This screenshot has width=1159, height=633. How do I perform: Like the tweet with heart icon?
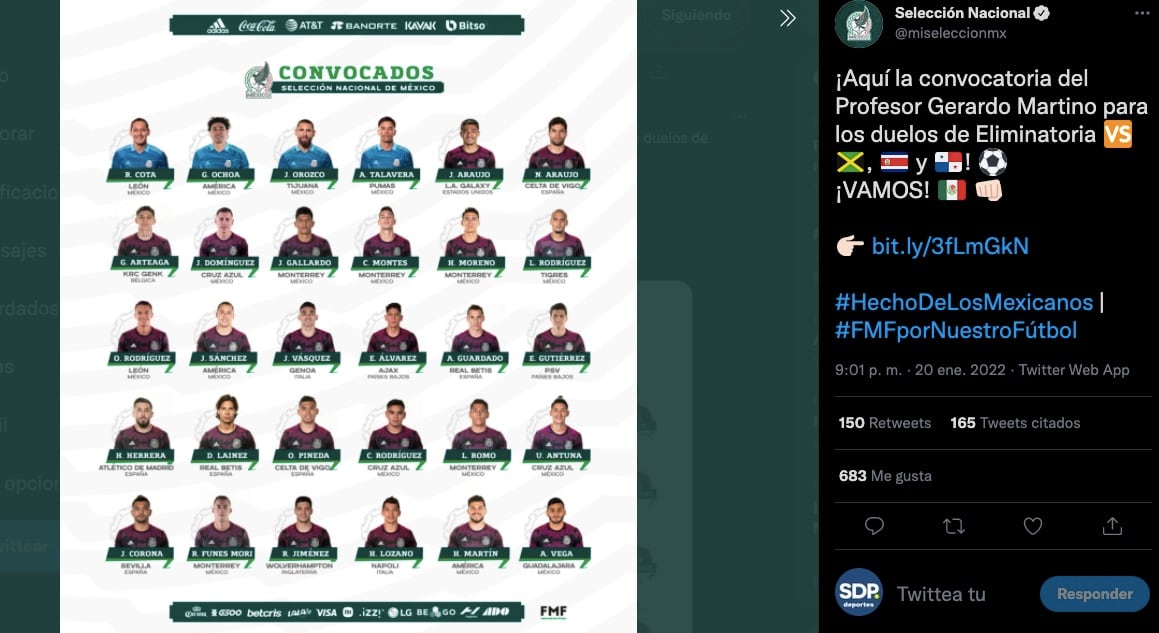pos(1033,526)
